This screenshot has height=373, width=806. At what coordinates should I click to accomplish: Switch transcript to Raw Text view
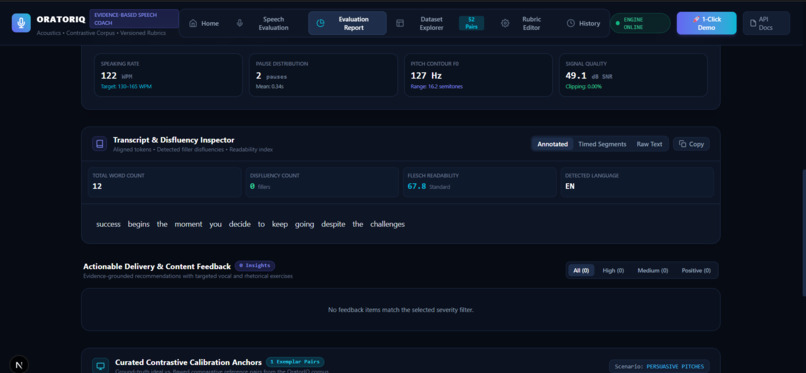pyautogui.click(x=649, y=144)
